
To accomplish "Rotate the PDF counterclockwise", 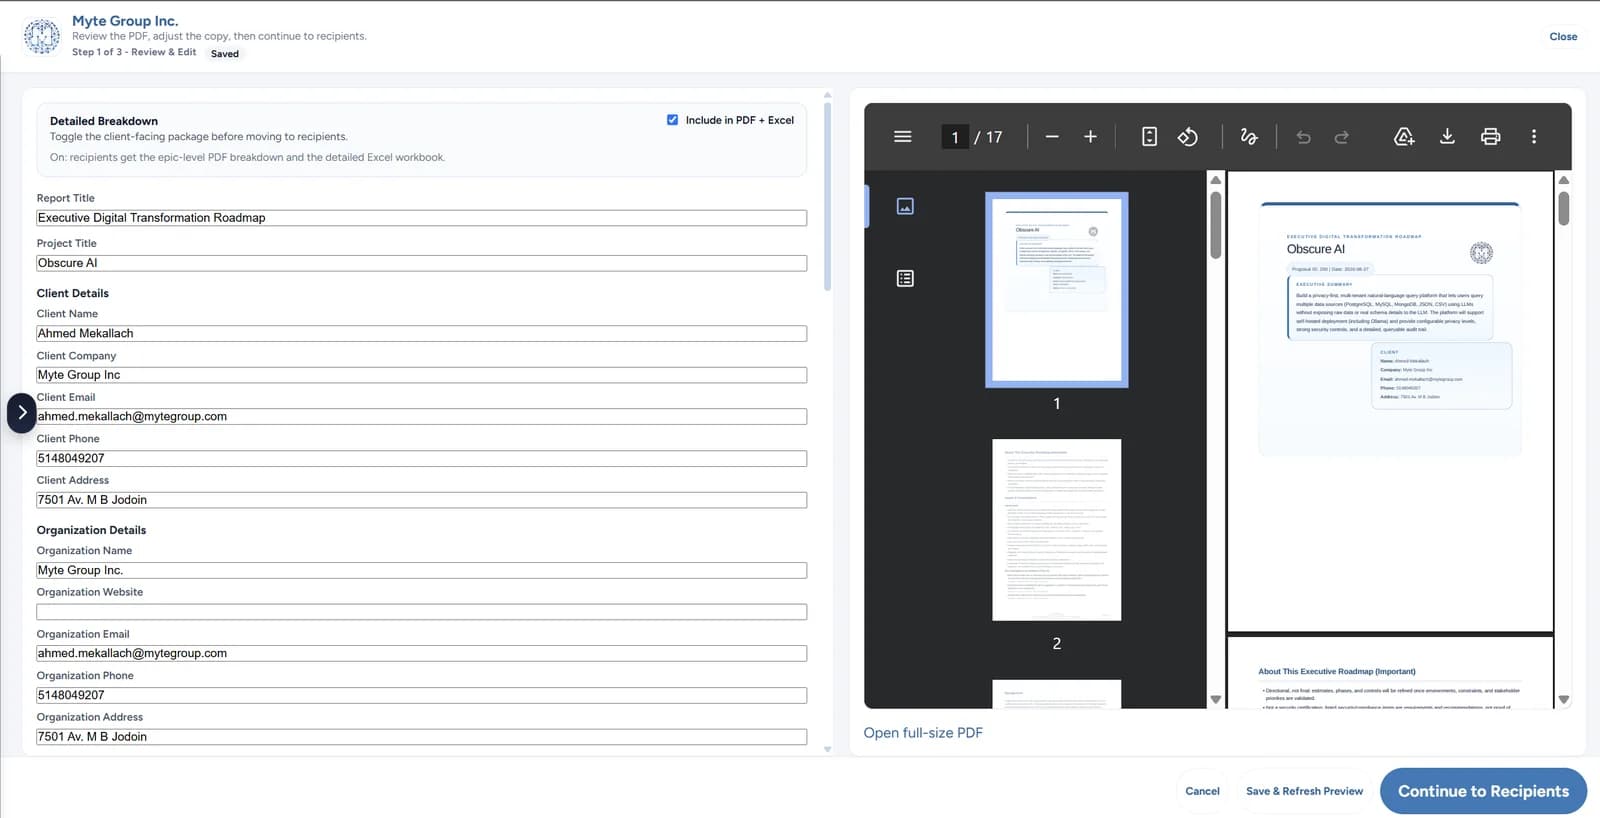I will 1188,137.
